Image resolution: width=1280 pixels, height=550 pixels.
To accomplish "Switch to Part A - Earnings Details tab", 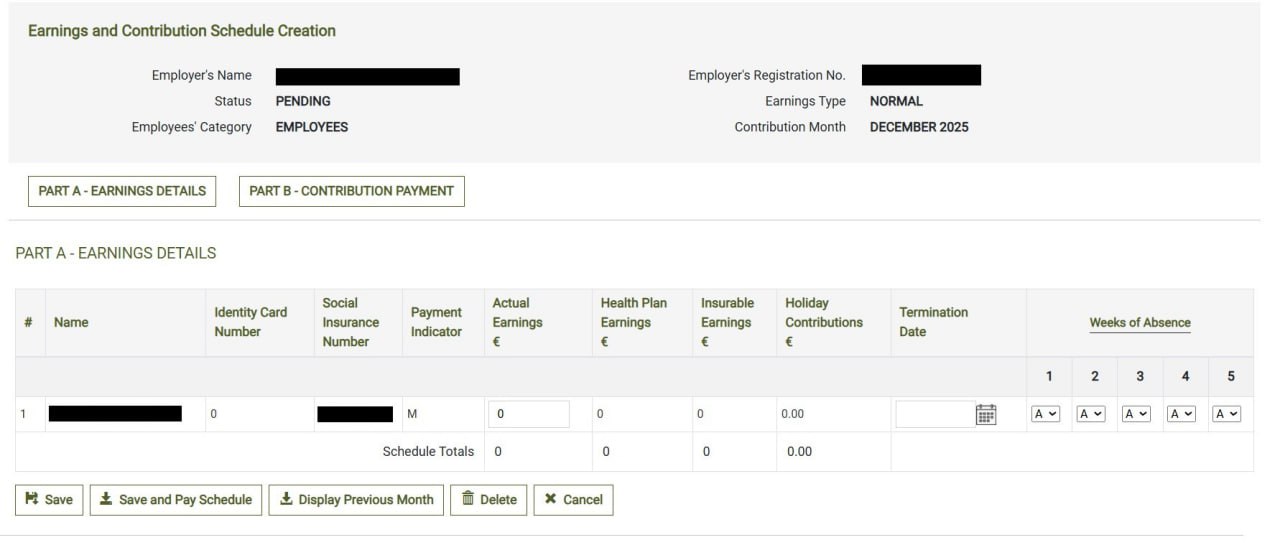I will (122, 191).
